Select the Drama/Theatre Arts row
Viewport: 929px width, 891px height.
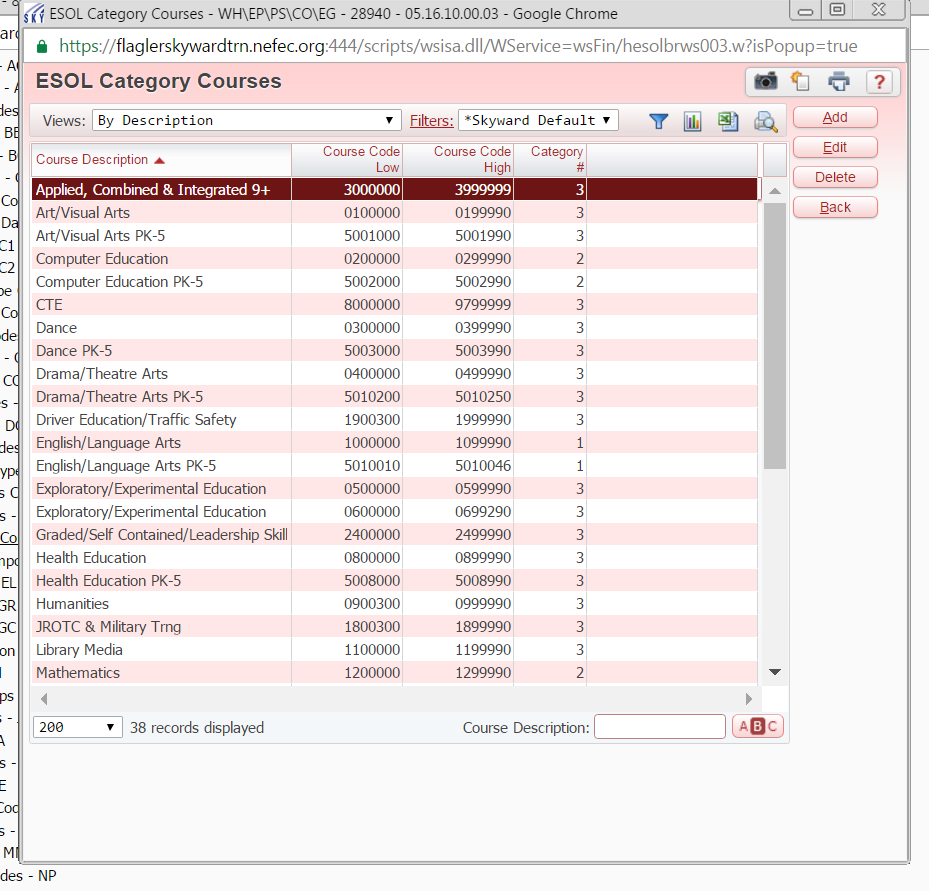click(395, 374)
